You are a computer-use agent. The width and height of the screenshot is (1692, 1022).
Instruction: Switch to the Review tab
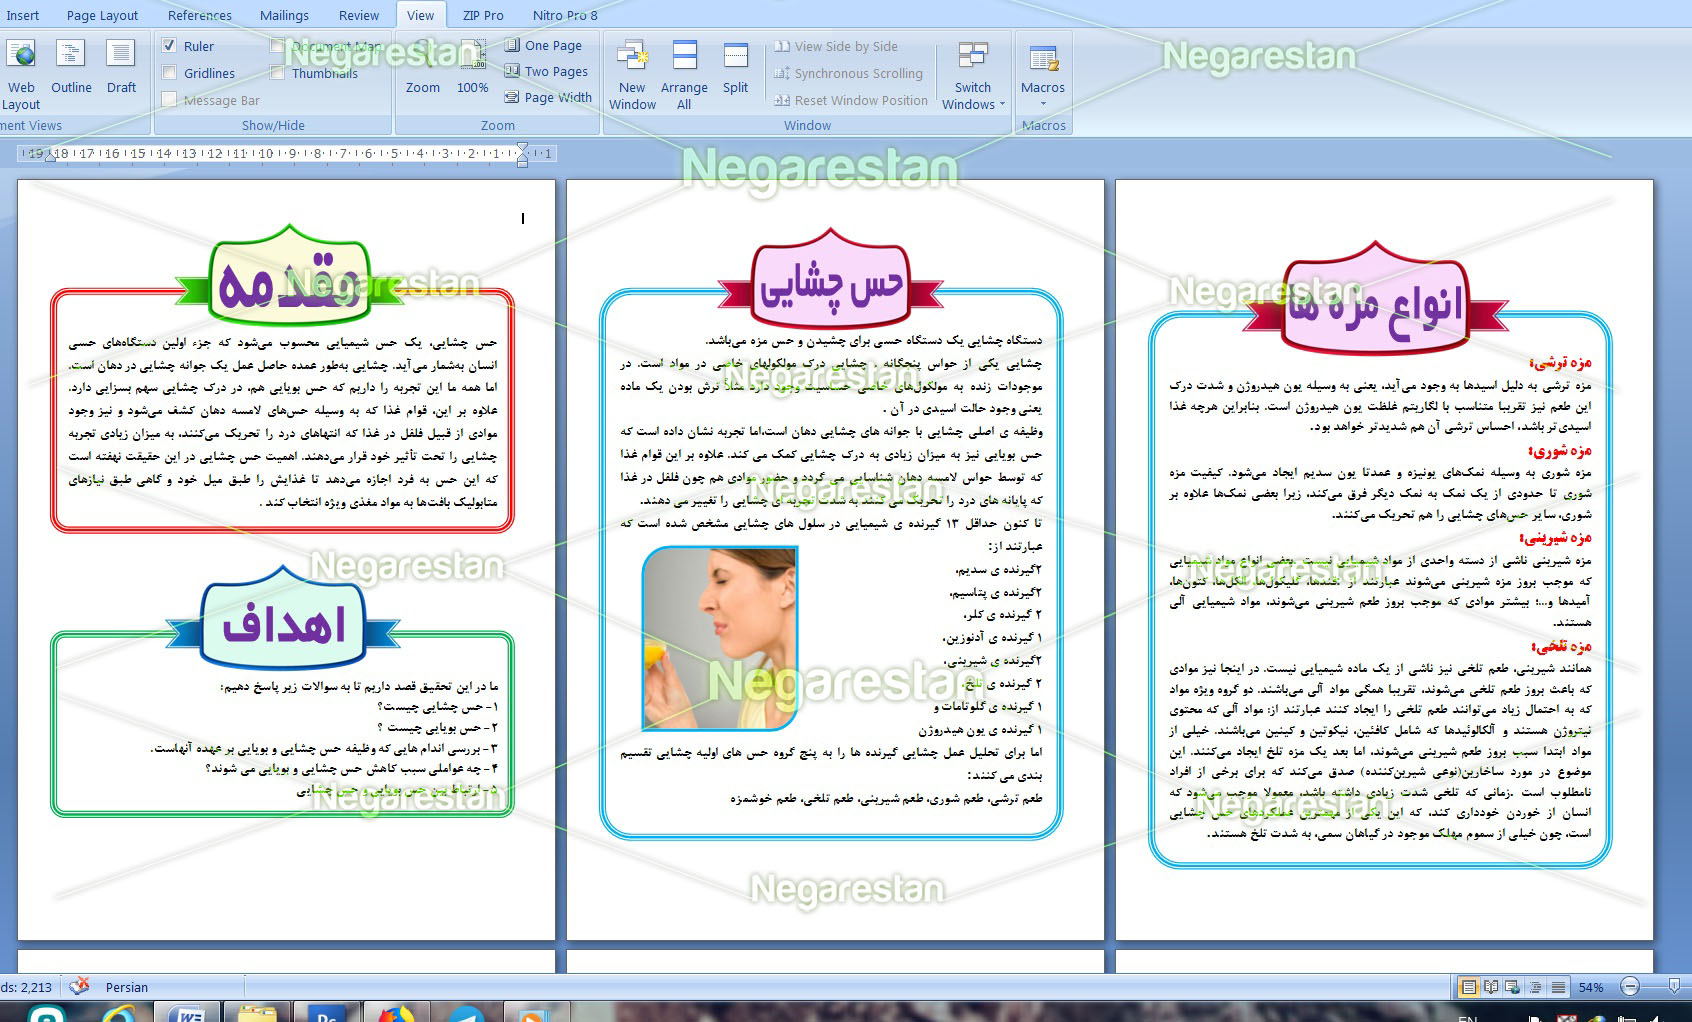tap(358, 15)
